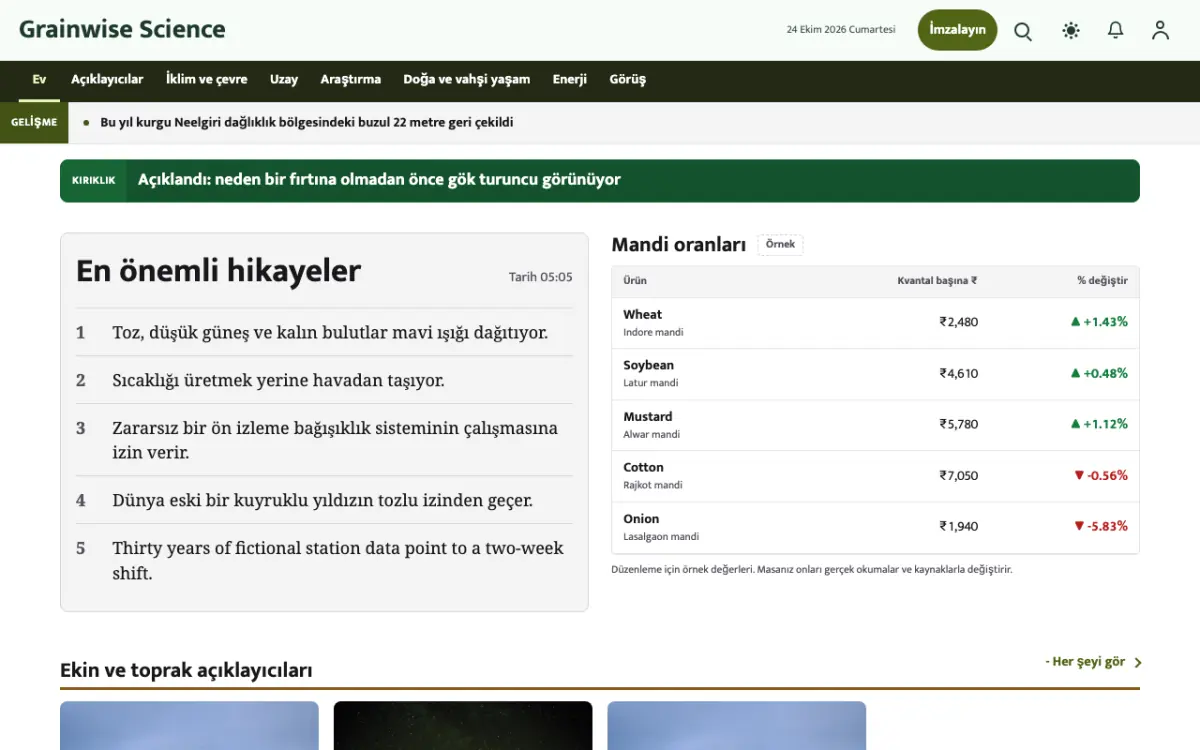Click the İmzalayın button
The width and height of the screenshot is (1200, 750).
pos(957,30)
